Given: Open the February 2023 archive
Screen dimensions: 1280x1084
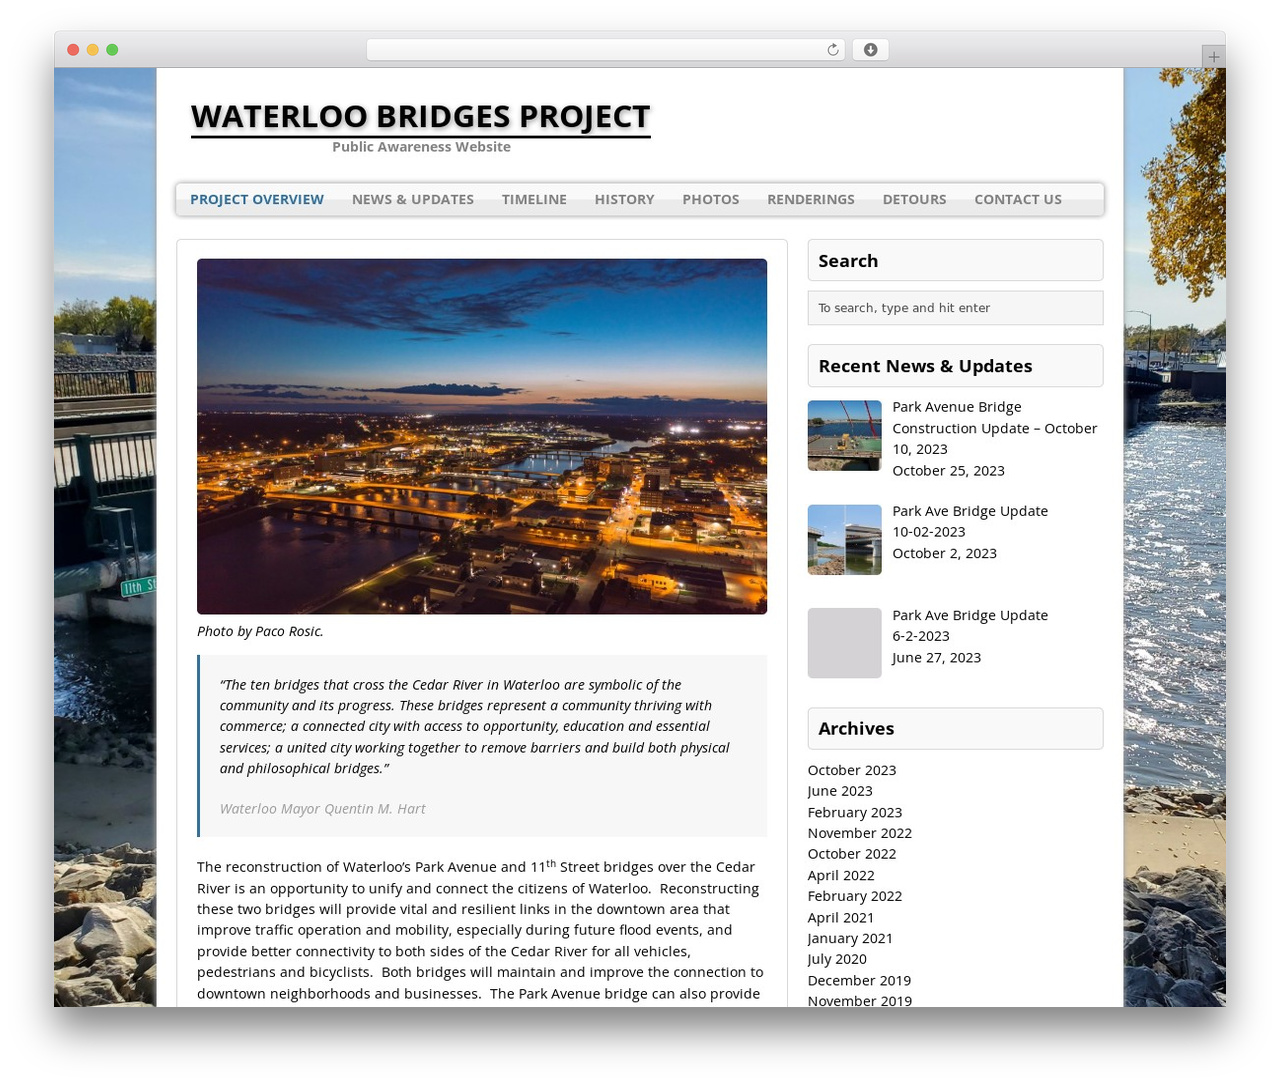Looking at the screenshot, I should (x=855, y=812).
